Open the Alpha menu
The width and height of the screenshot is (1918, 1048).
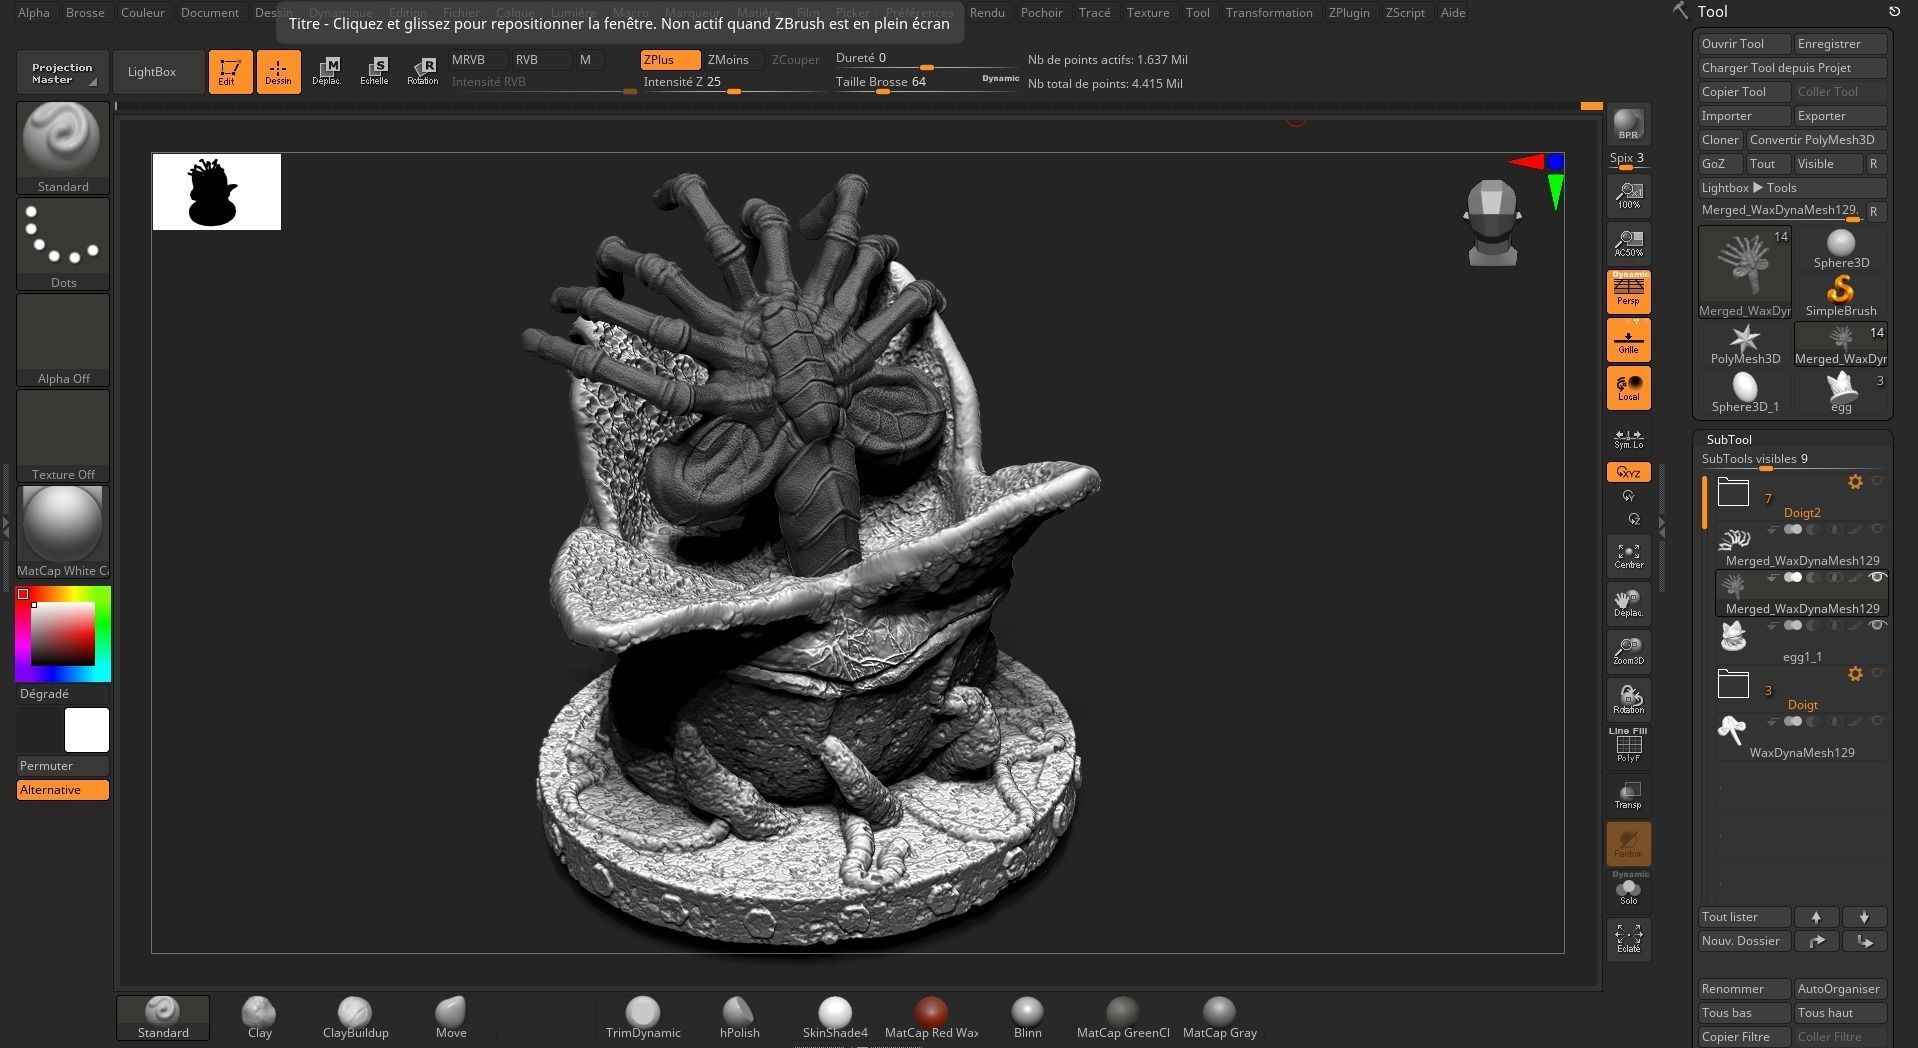(x=34, y=12)
